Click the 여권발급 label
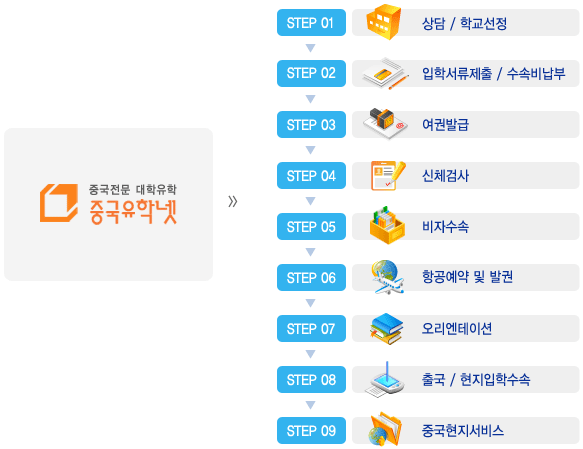The height and width of the screenshot is (449, 583). pos(445,125)
